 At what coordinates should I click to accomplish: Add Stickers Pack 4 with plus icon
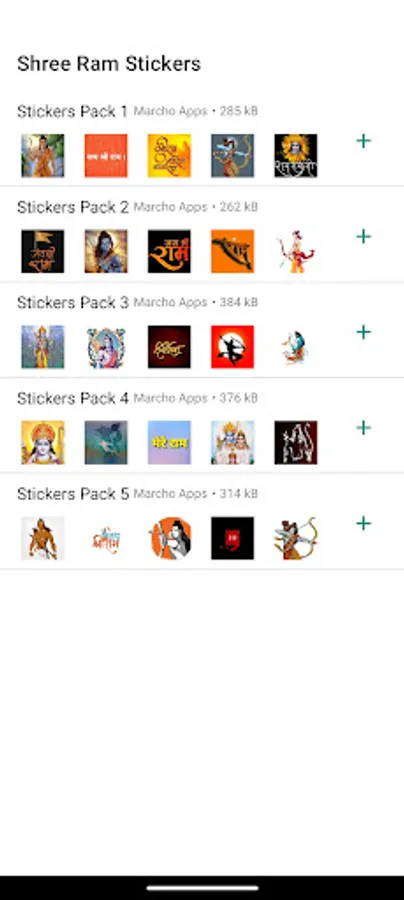[363, 428]
